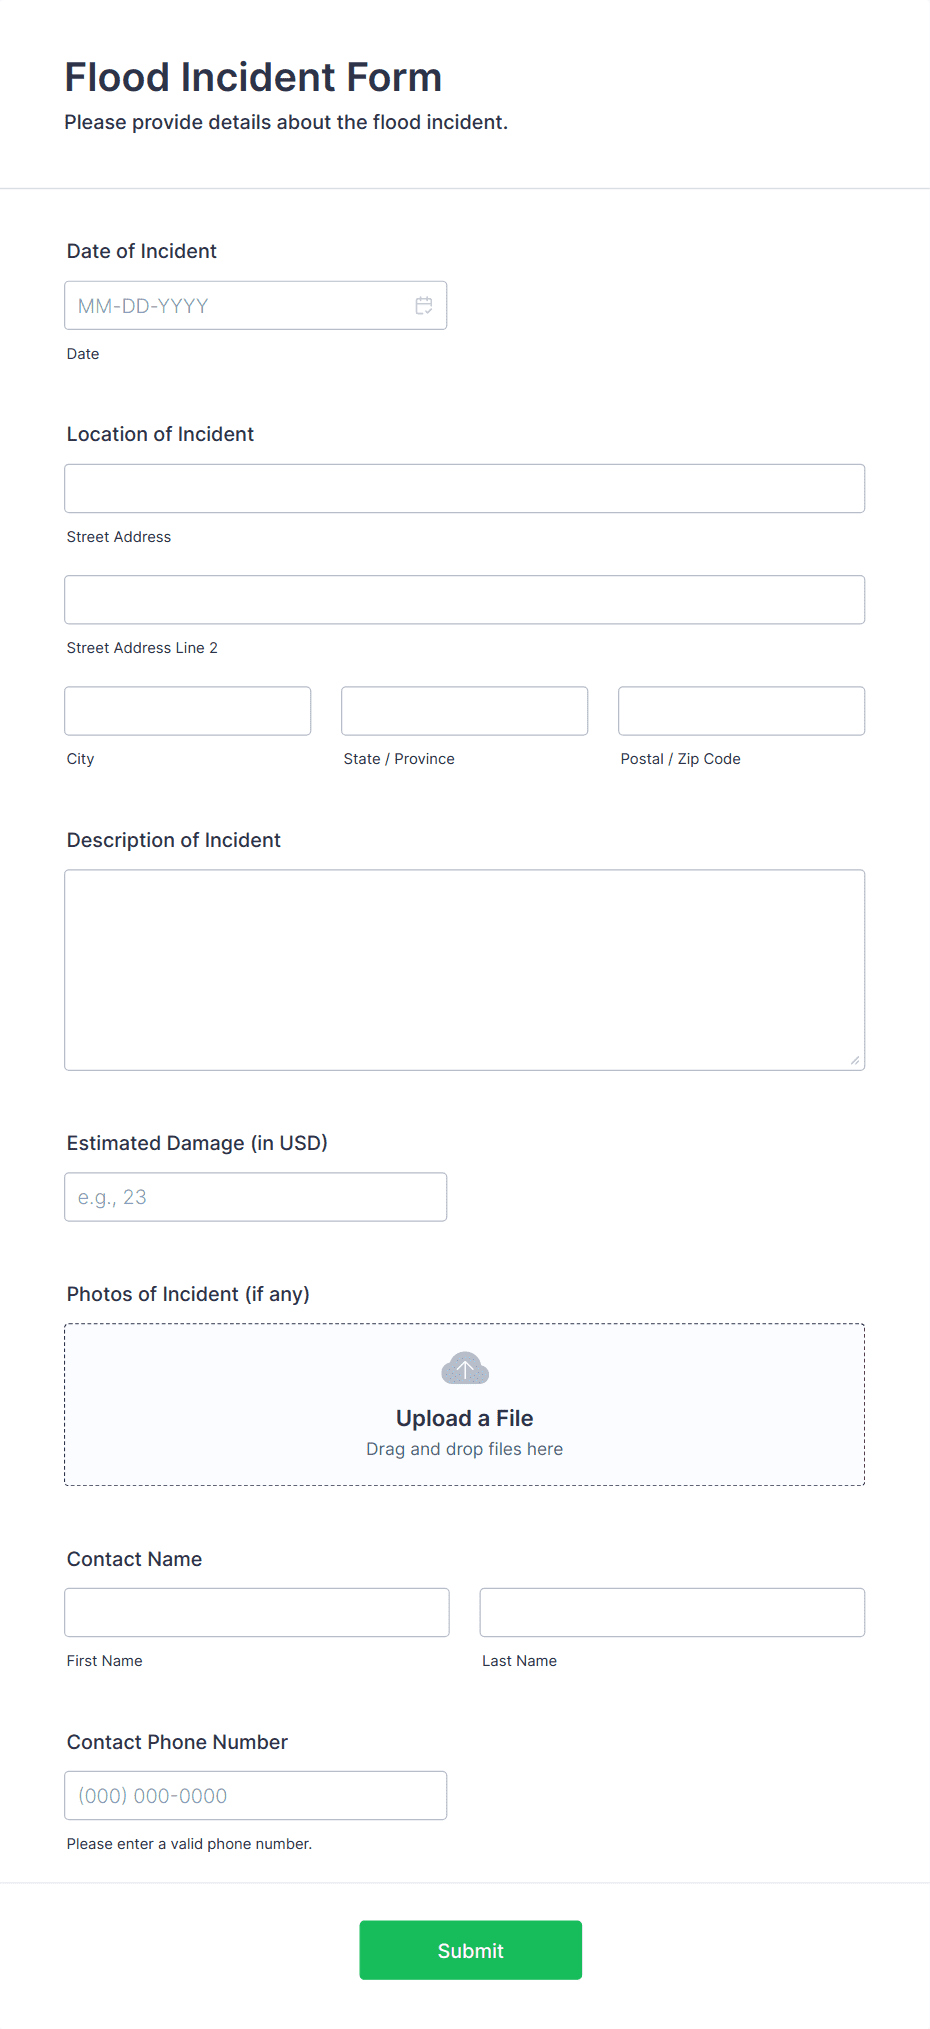Click the Date of Incident input field

click(256, 306)
